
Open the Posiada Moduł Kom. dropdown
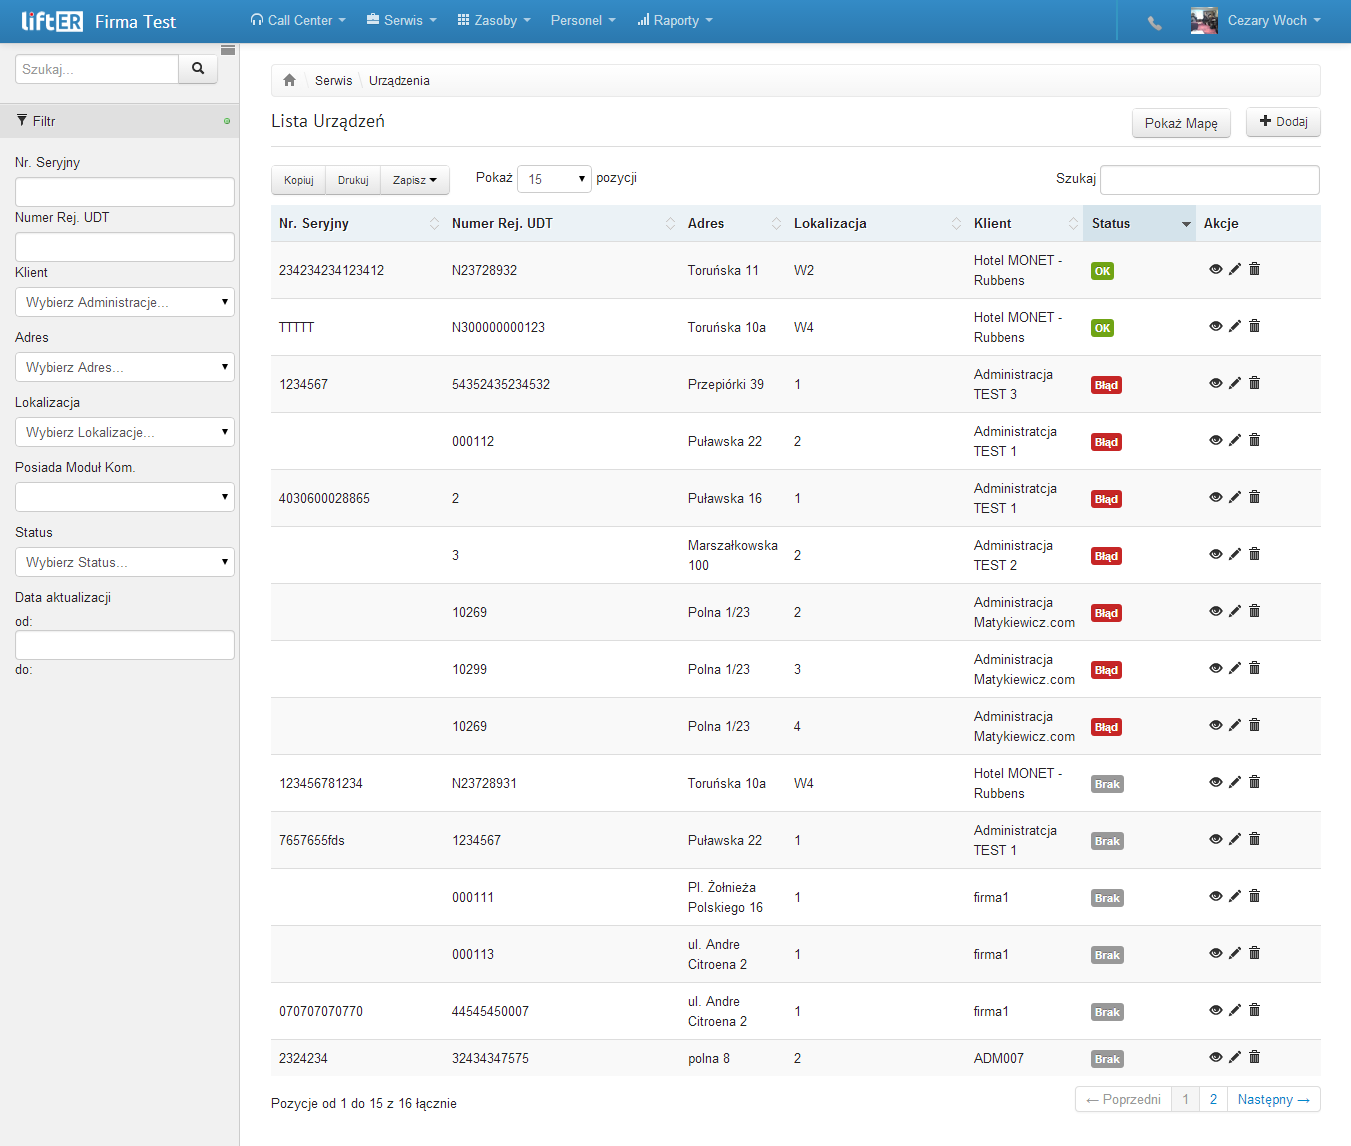125,497
